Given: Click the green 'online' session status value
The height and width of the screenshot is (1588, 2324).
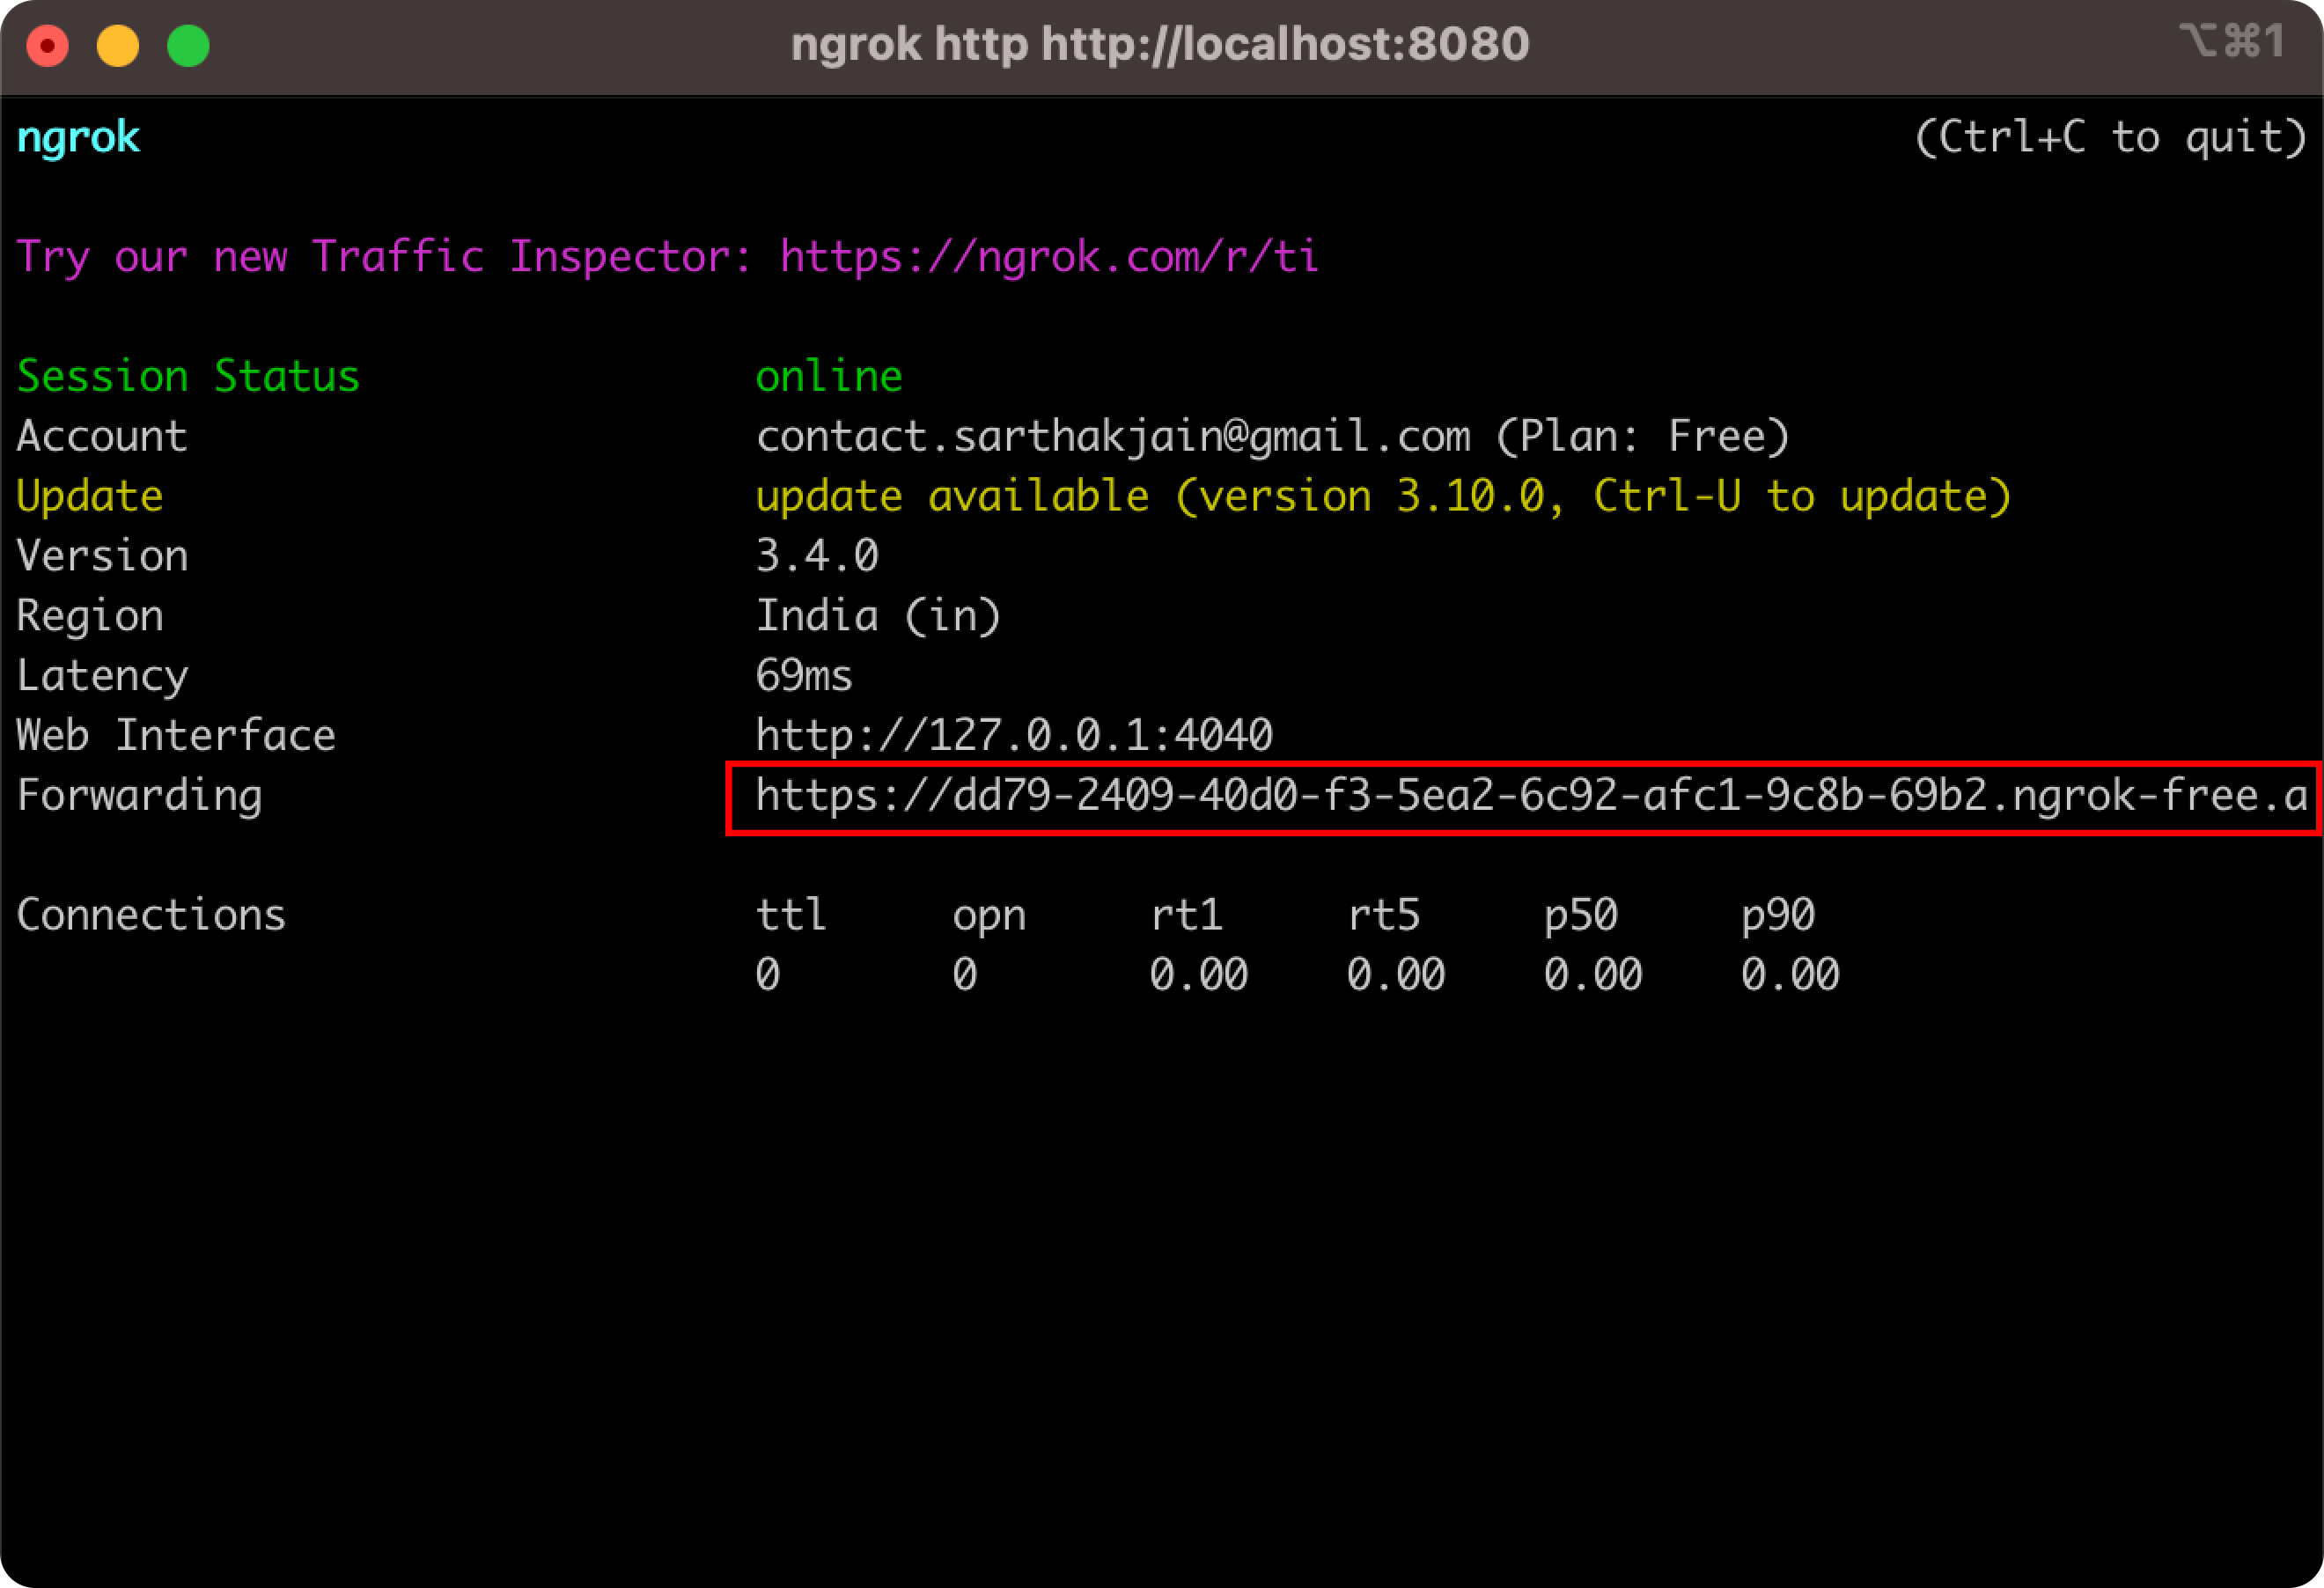Looking at the screenshot, I should [828, 377].
